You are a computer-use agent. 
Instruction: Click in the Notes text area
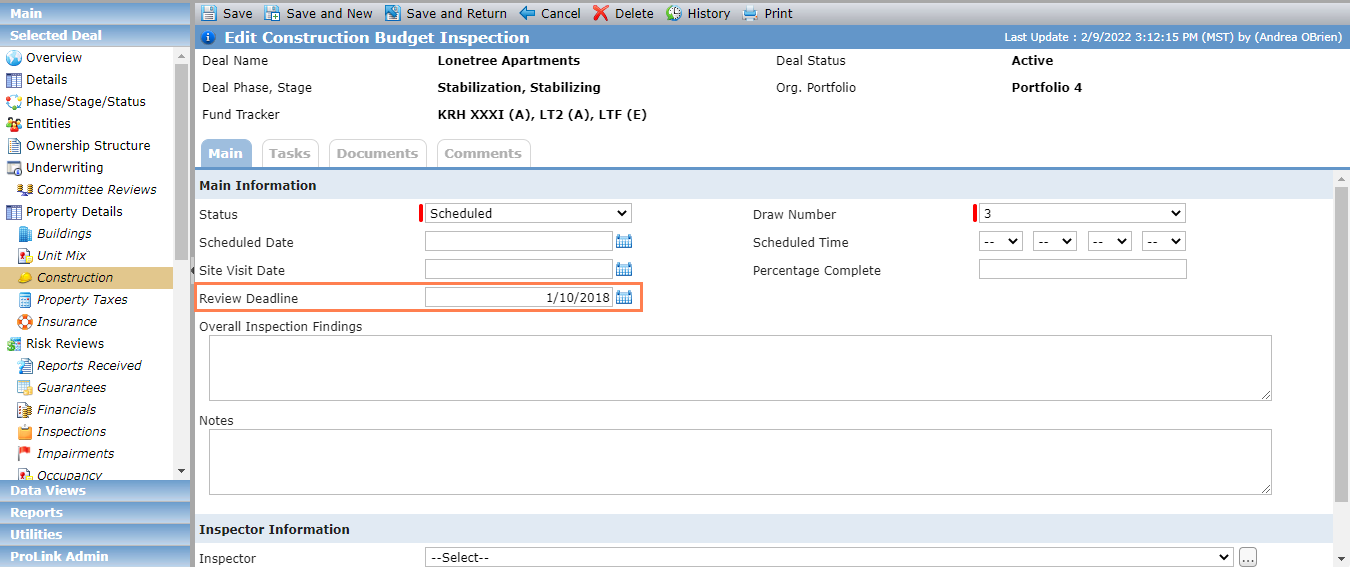pos(740,462)
